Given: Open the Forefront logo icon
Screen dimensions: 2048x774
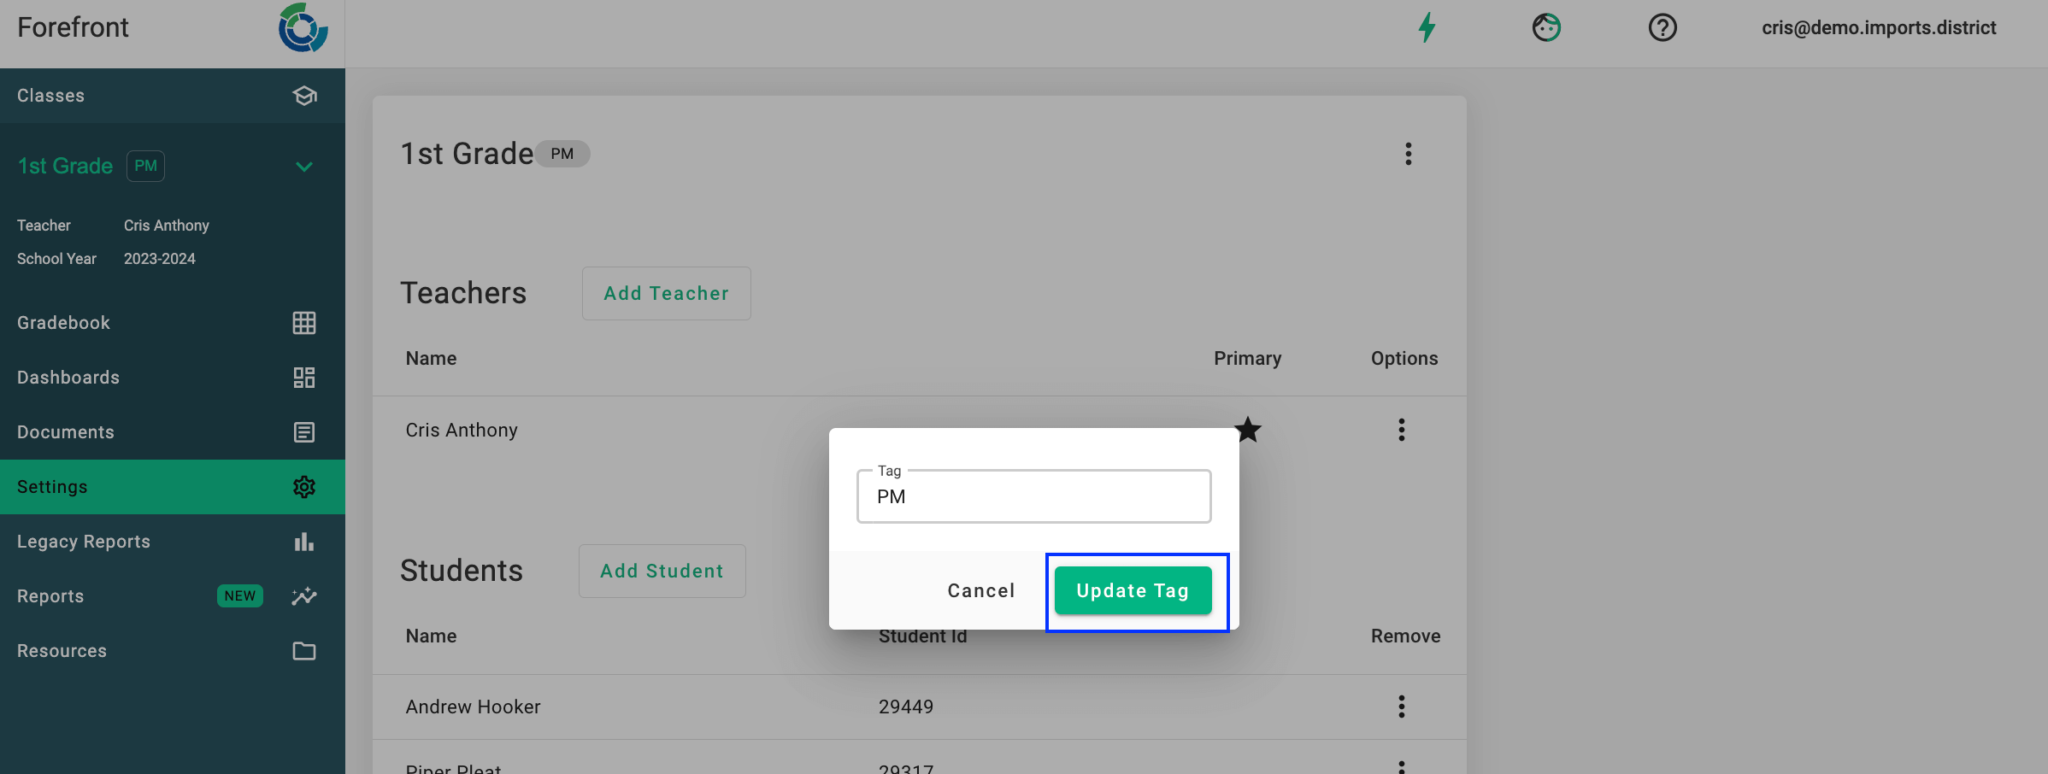Looking at the screenshot, I should 305,28.
